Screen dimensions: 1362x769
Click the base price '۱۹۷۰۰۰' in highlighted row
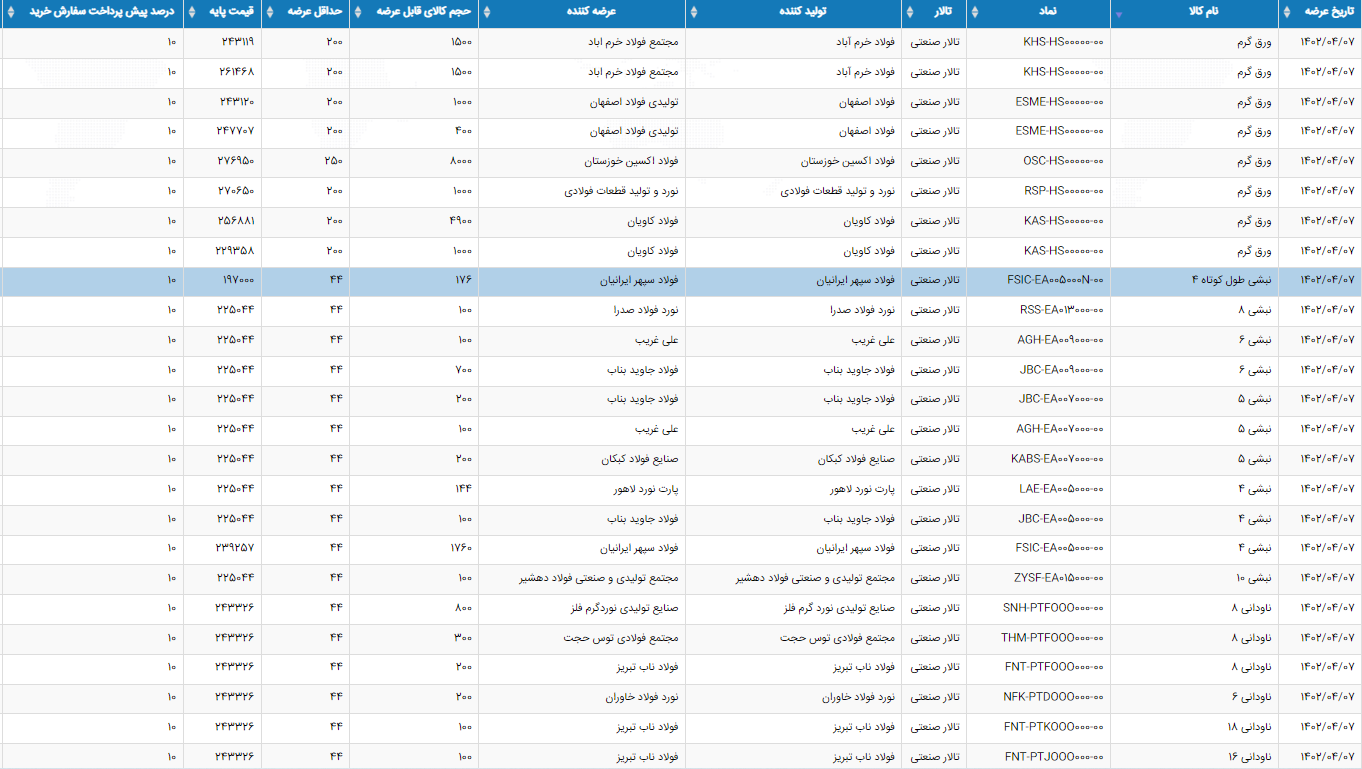(x=238, y=280)
